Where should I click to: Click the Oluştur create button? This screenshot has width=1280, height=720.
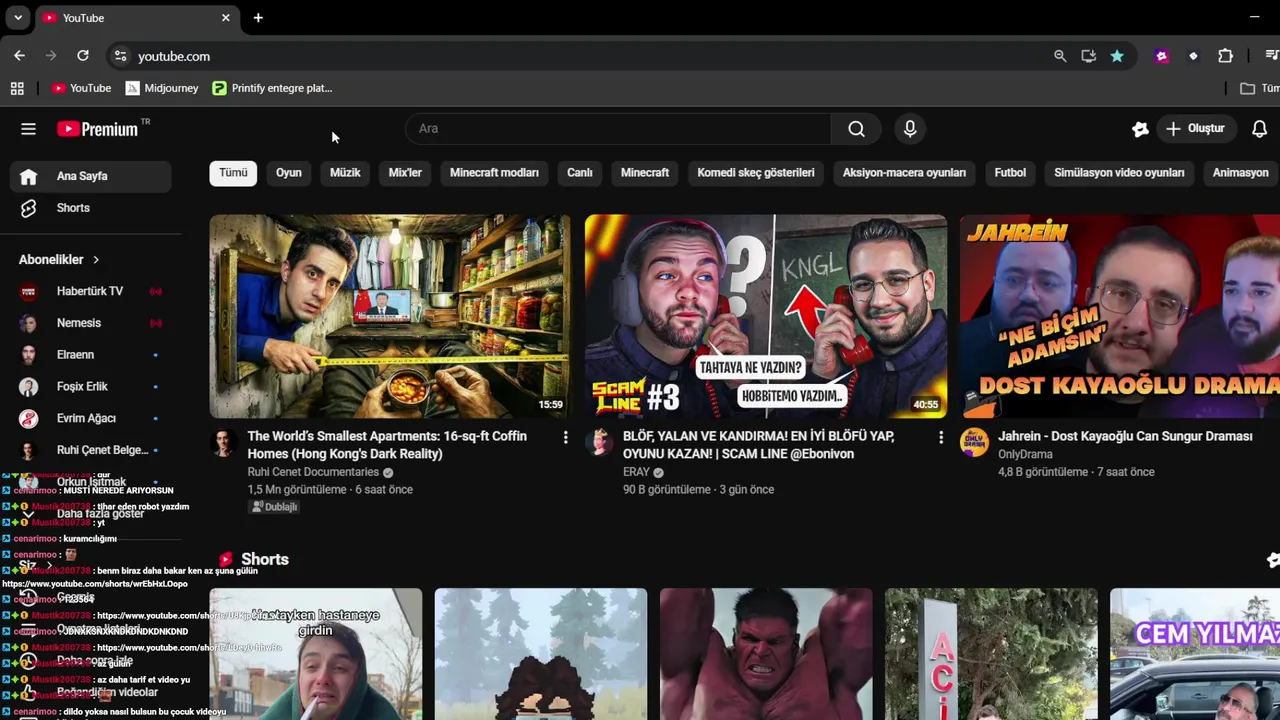1195,128
